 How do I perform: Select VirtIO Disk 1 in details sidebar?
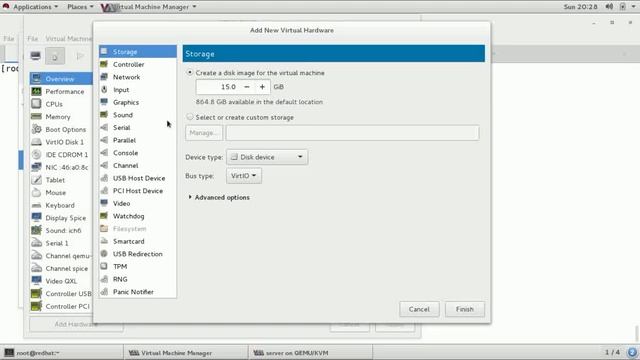61,142
